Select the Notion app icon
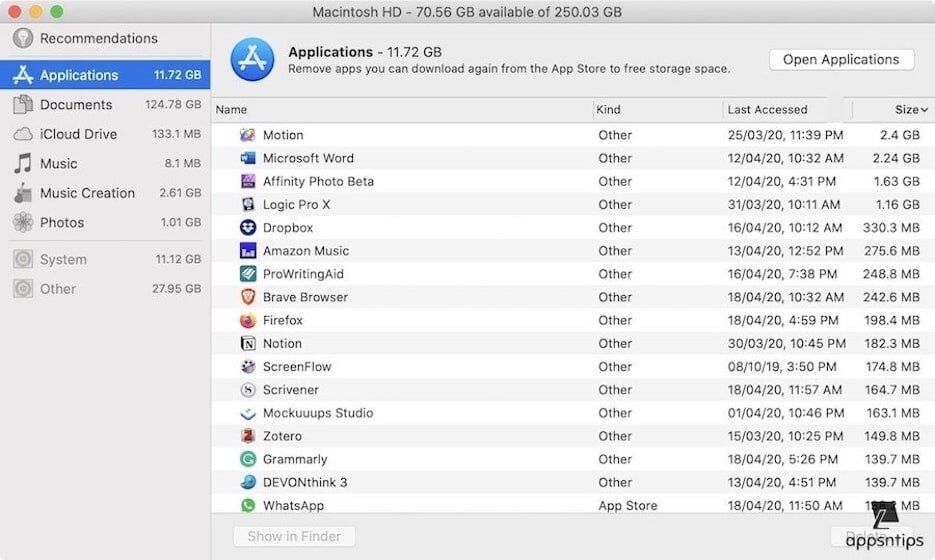This screenshot has height=560, width=935. 248,343
